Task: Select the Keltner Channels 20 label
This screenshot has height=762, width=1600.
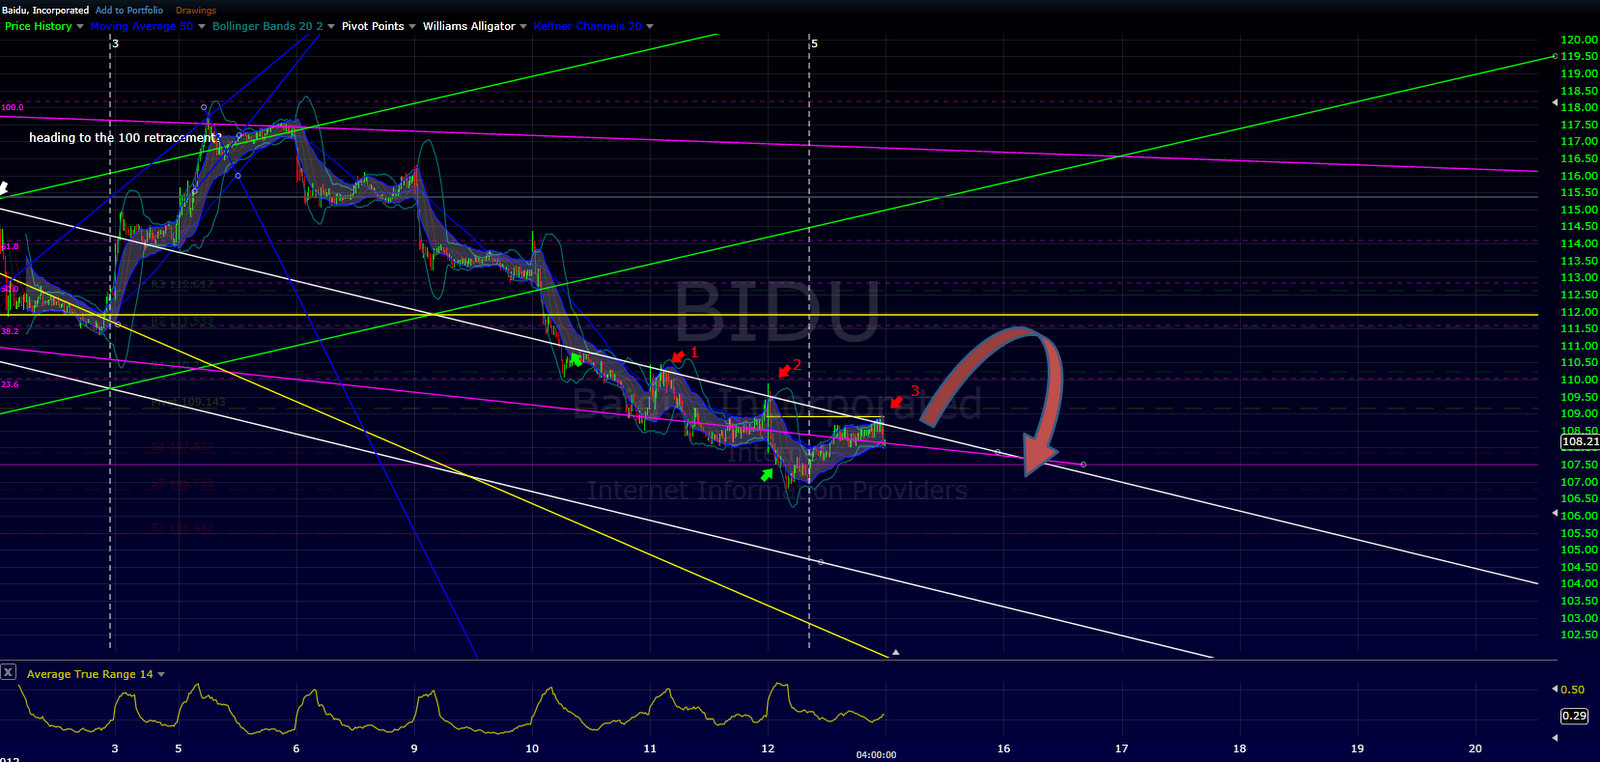Action: (588, 26)
